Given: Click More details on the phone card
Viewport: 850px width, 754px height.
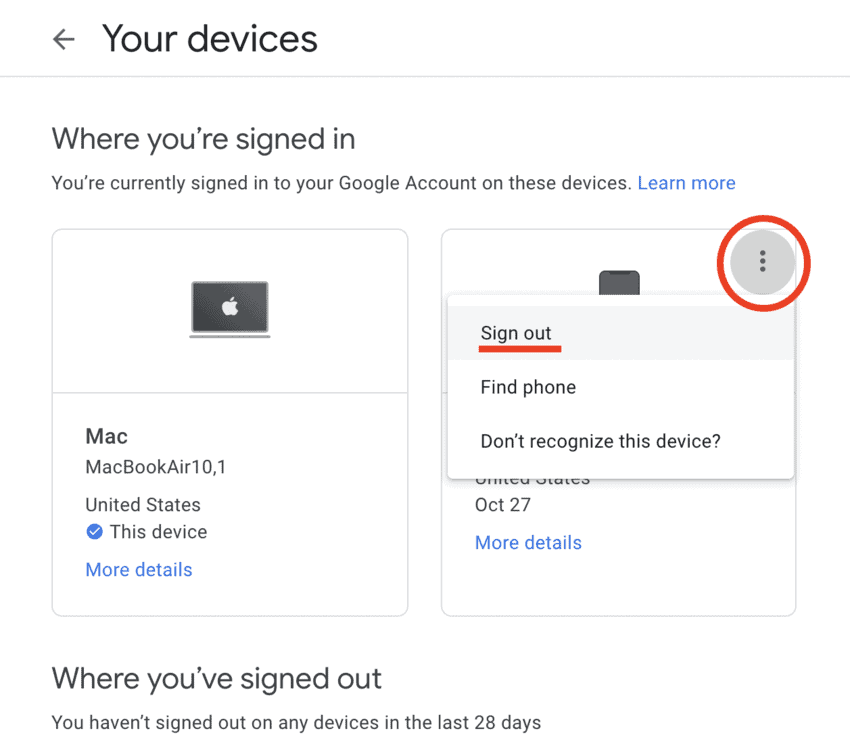Looking at the screenshot, I should (528, 542).
